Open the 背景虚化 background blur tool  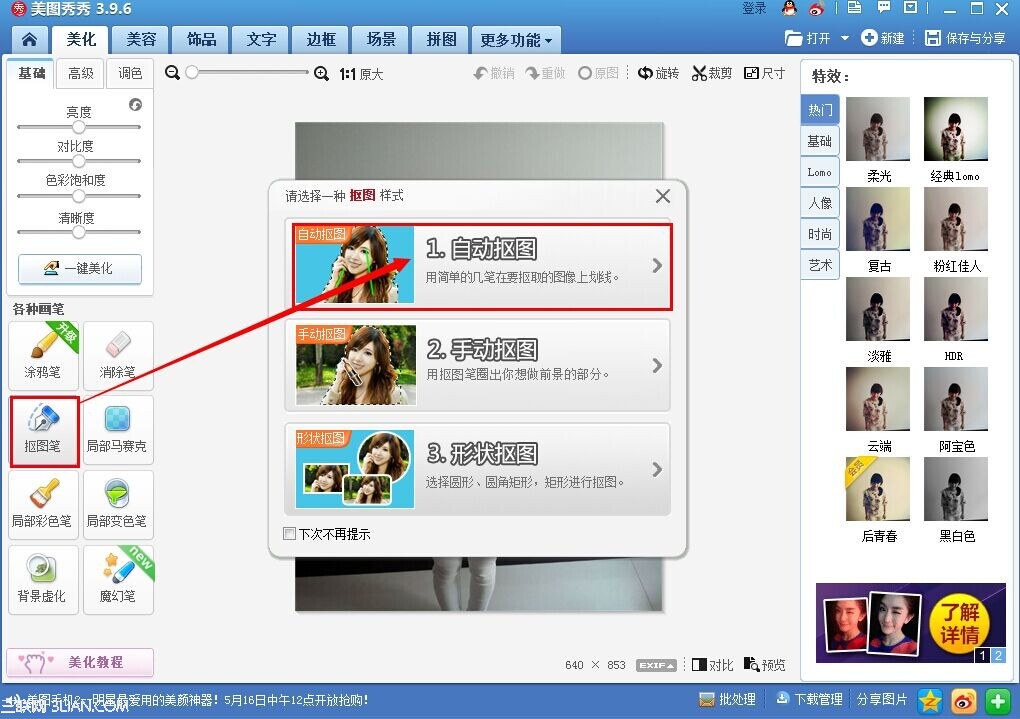[43, 580]
